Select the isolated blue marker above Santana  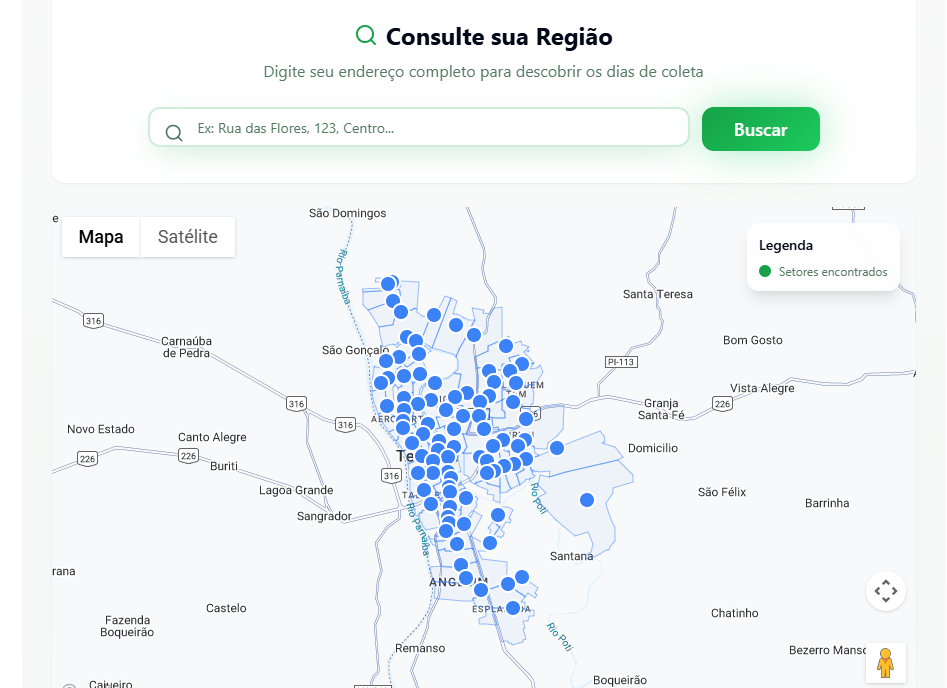point(587,500)
